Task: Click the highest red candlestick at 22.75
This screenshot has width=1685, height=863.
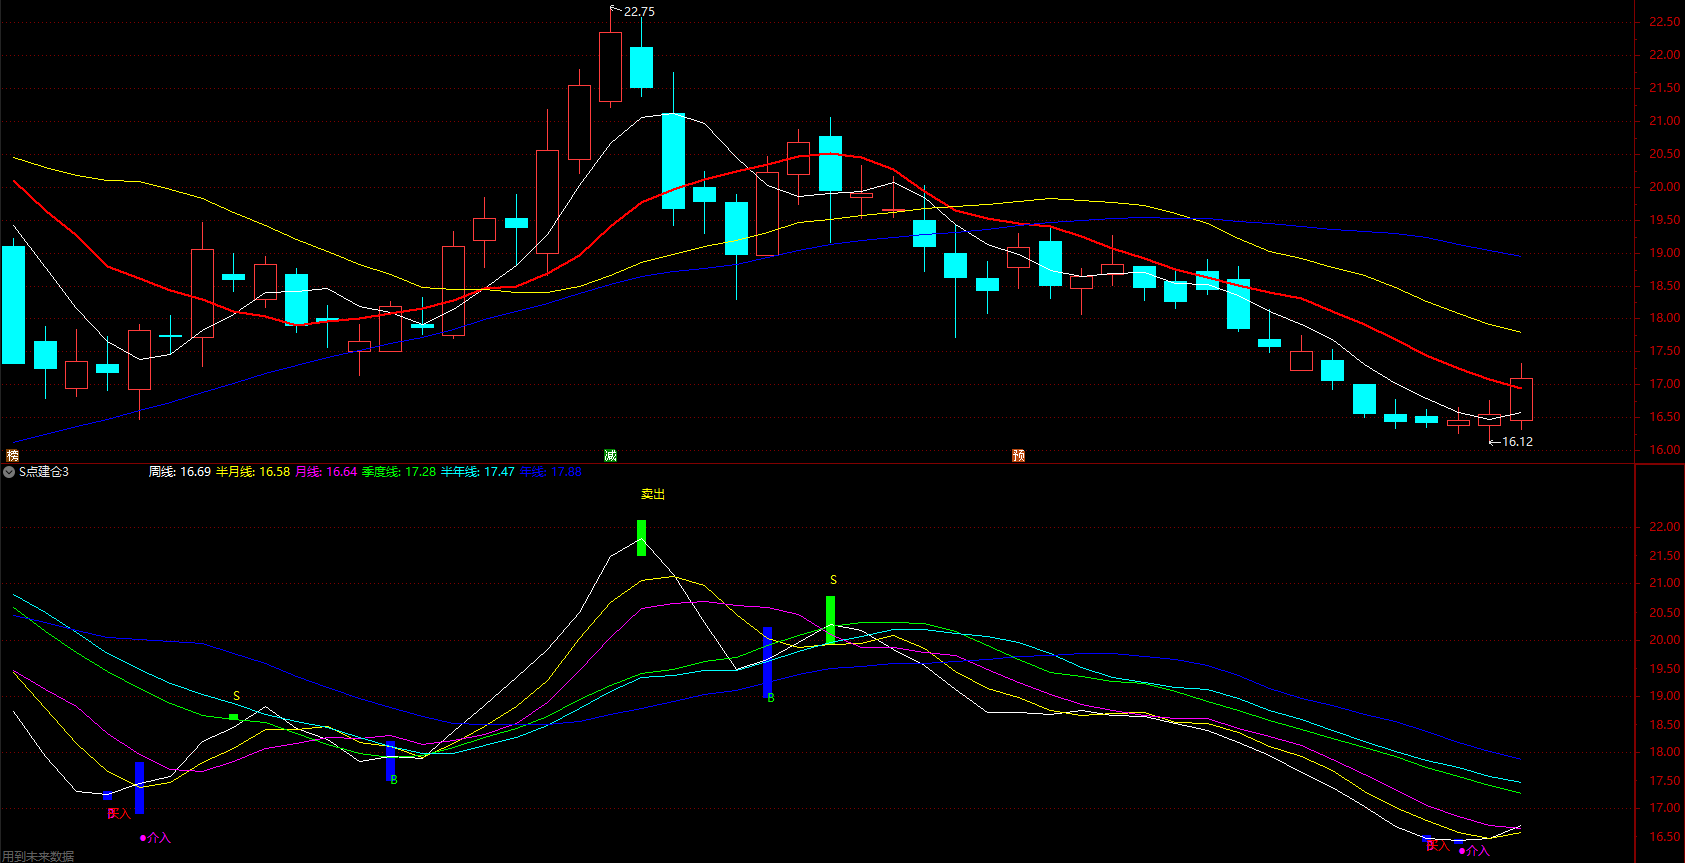Action: pos(610,67)
